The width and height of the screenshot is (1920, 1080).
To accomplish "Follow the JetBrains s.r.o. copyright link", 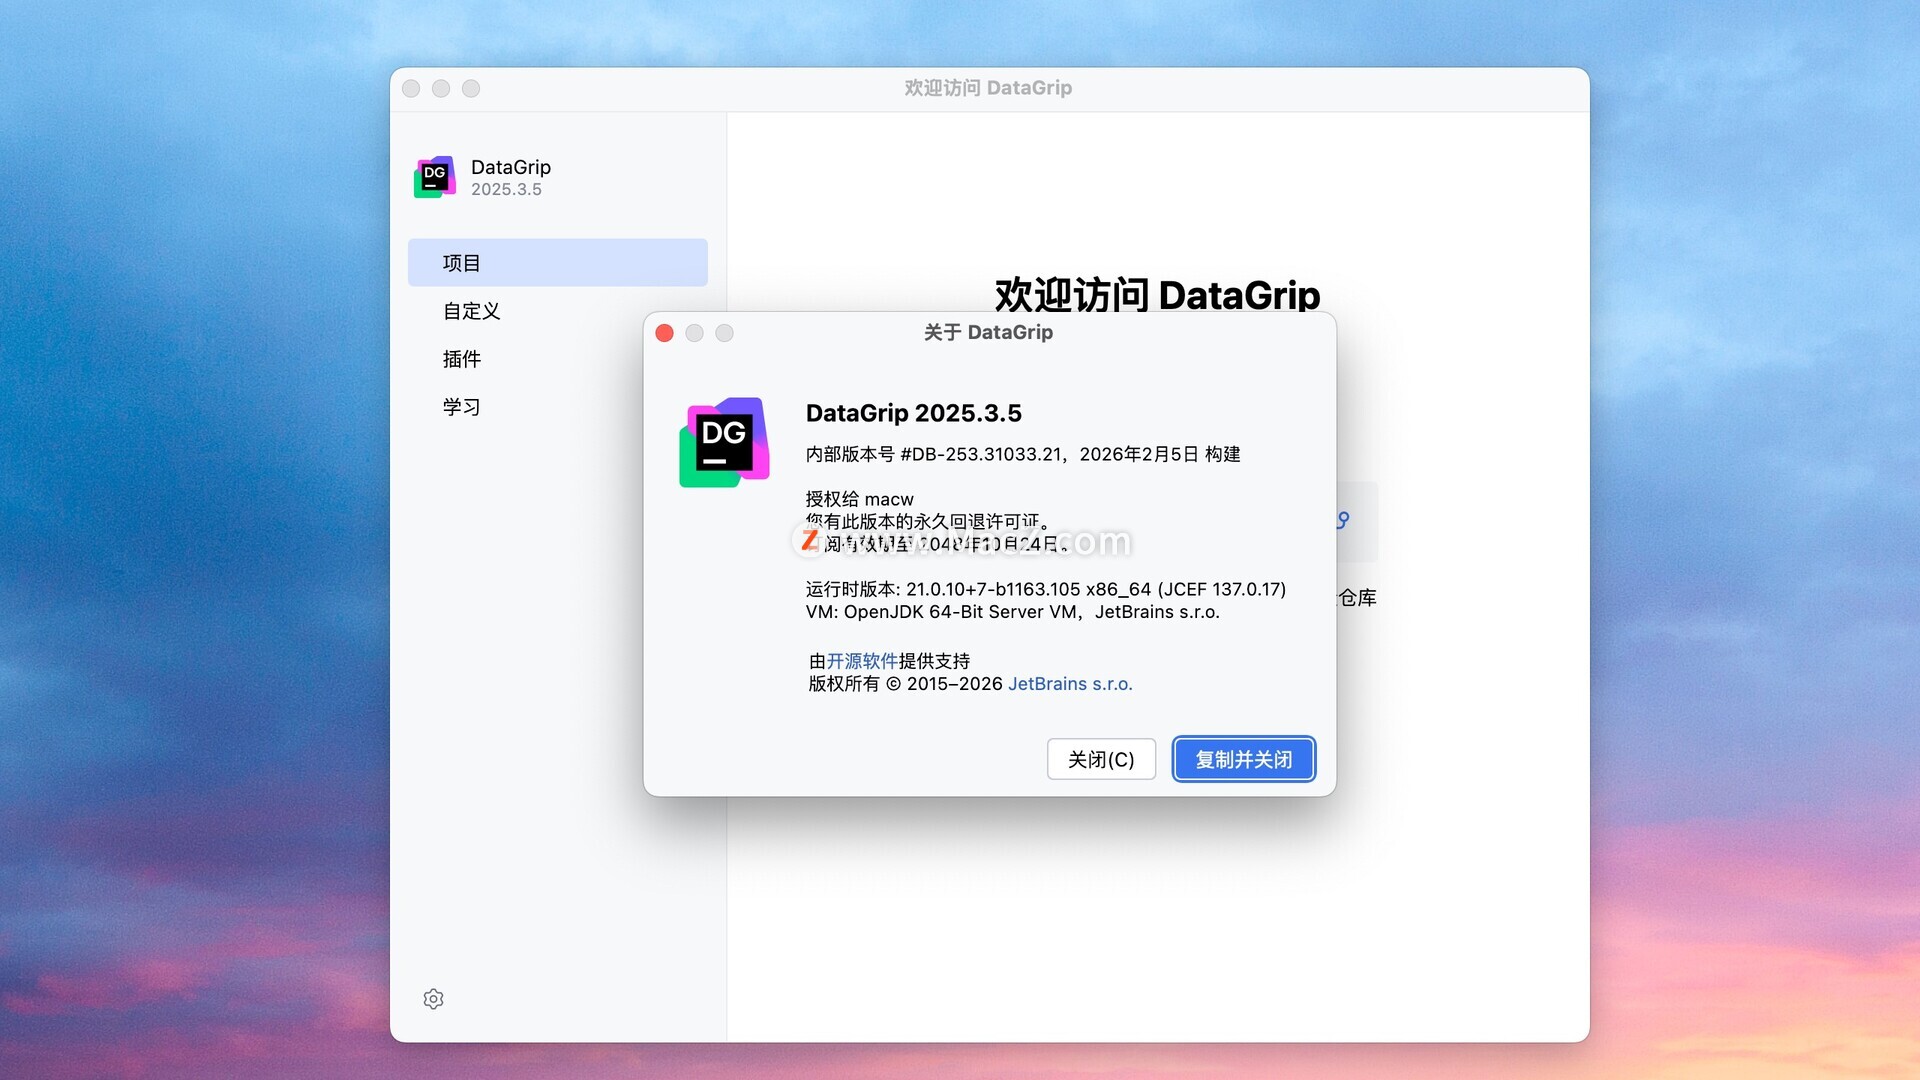I will point(1070,684).
